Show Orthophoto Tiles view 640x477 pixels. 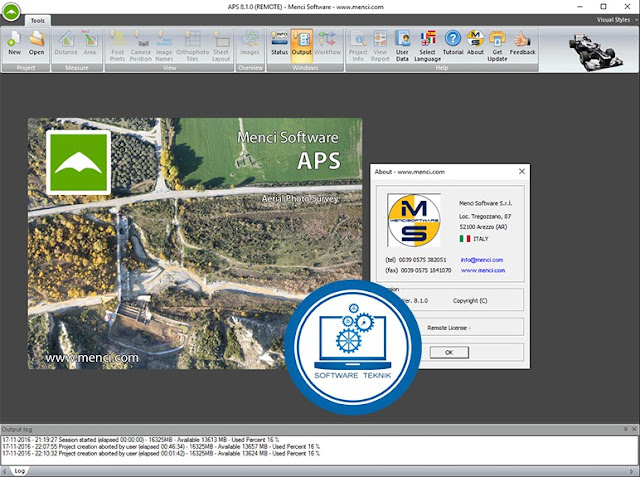click(192, 46)
